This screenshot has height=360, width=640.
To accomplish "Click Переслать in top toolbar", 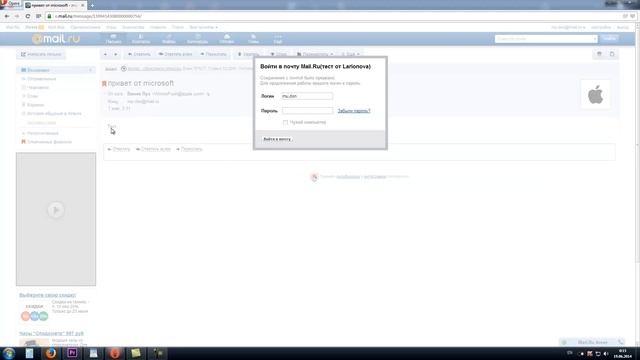I will click(213, 54).
